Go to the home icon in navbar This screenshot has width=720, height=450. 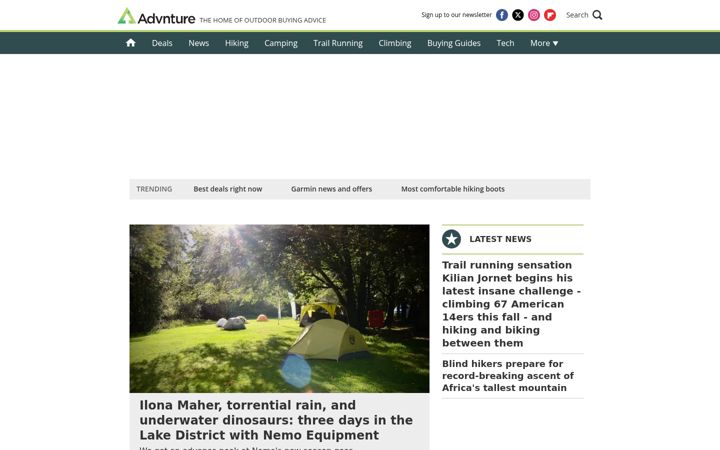tap(131, 43)
